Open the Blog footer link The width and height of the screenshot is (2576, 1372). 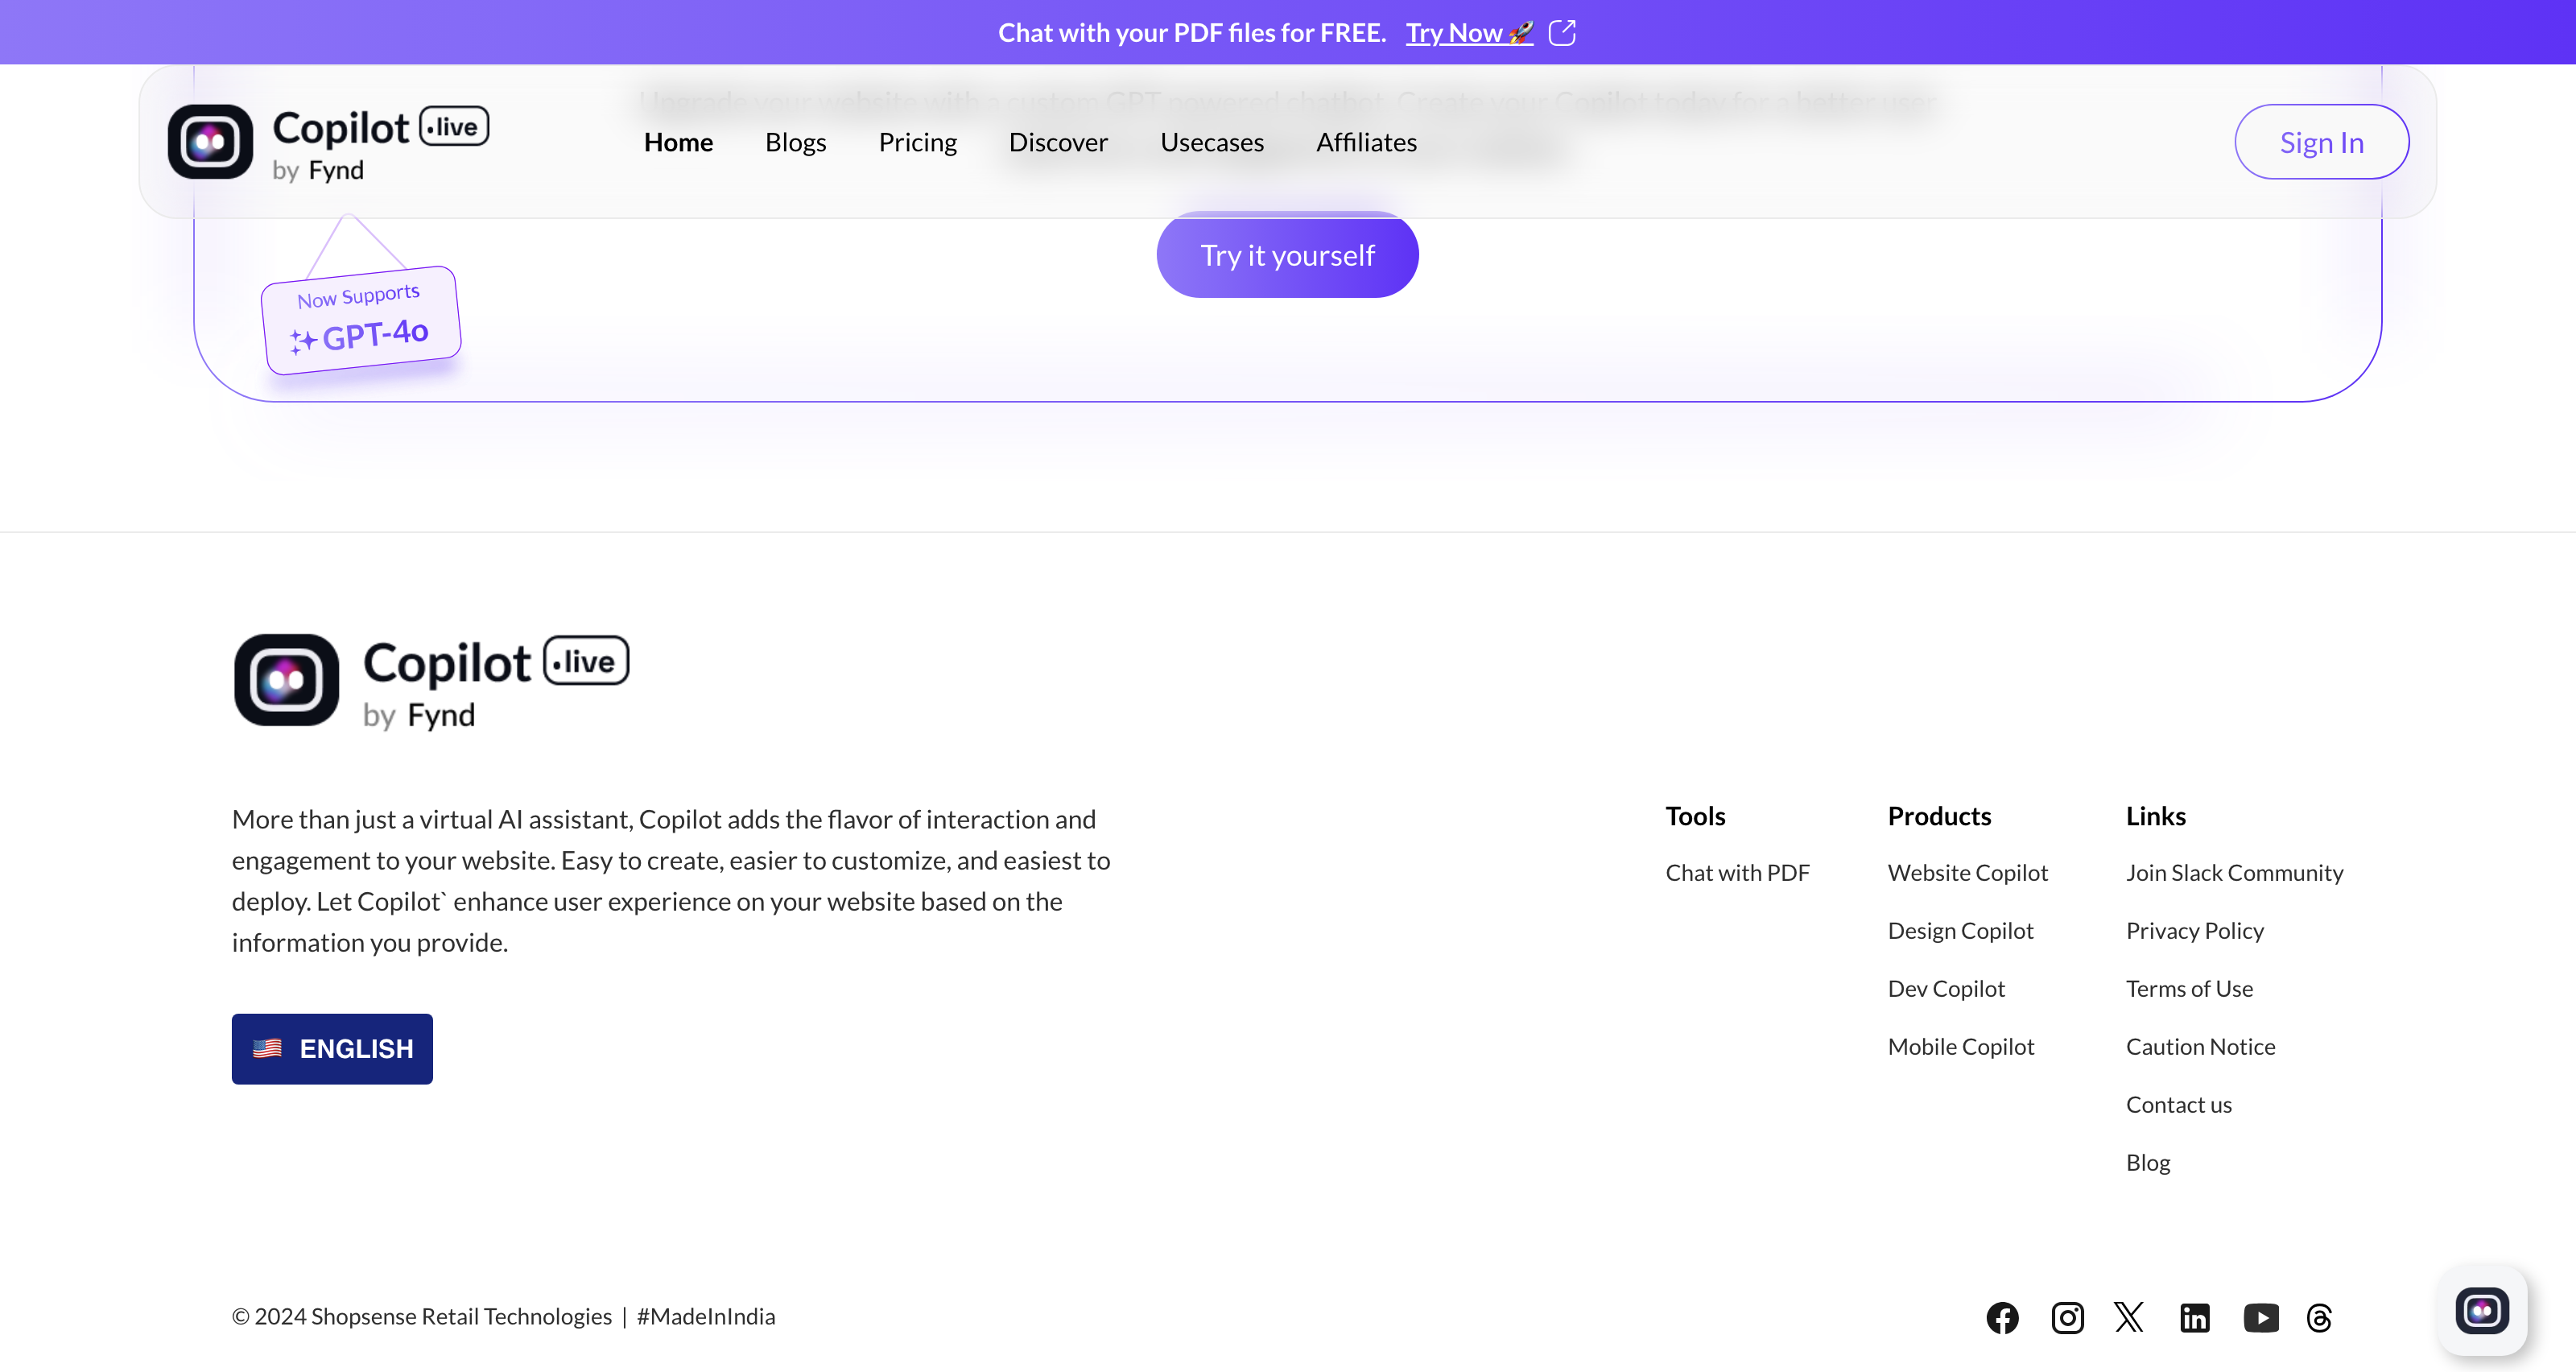[2148, 1163]
